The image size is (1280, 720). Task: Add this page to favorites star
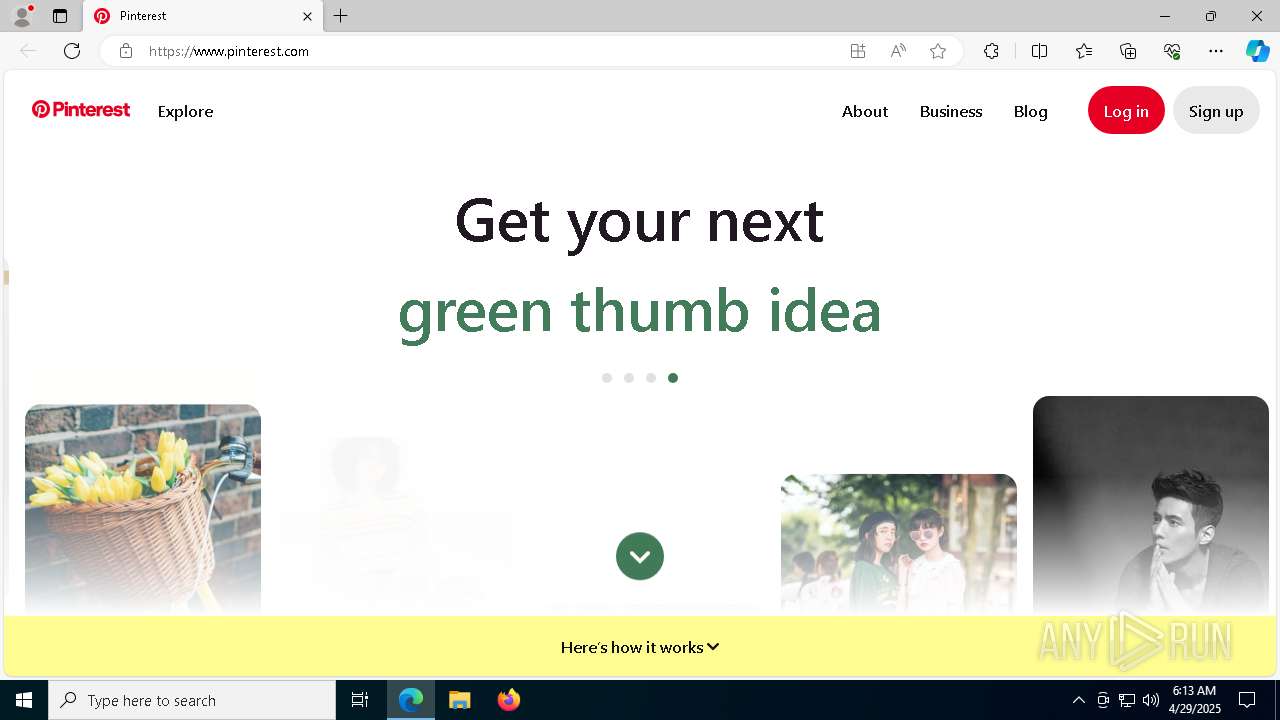click(938, 51)
